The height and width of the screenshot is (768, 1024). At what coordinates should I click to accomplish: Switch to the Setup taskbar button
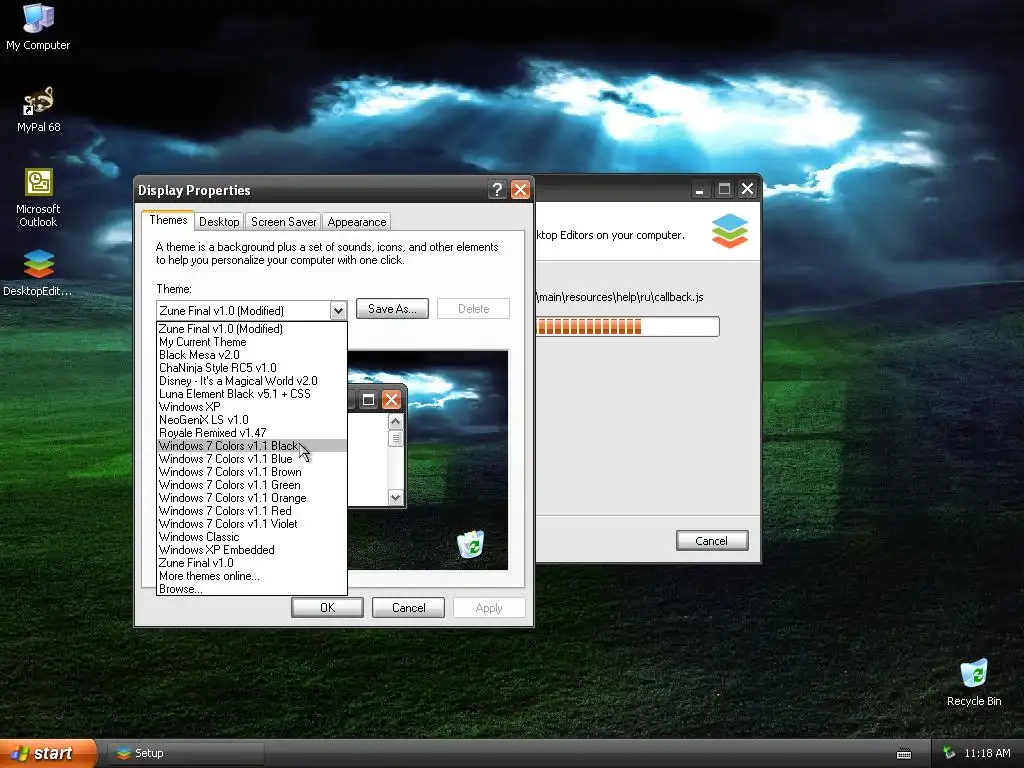186,753
